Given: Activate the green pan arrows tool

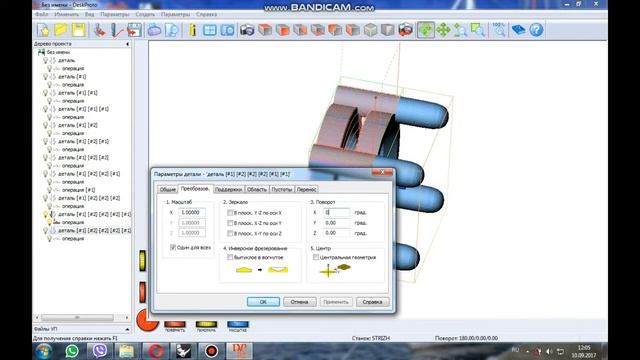Looking at the screenshot, I should [x=443, y=30].
